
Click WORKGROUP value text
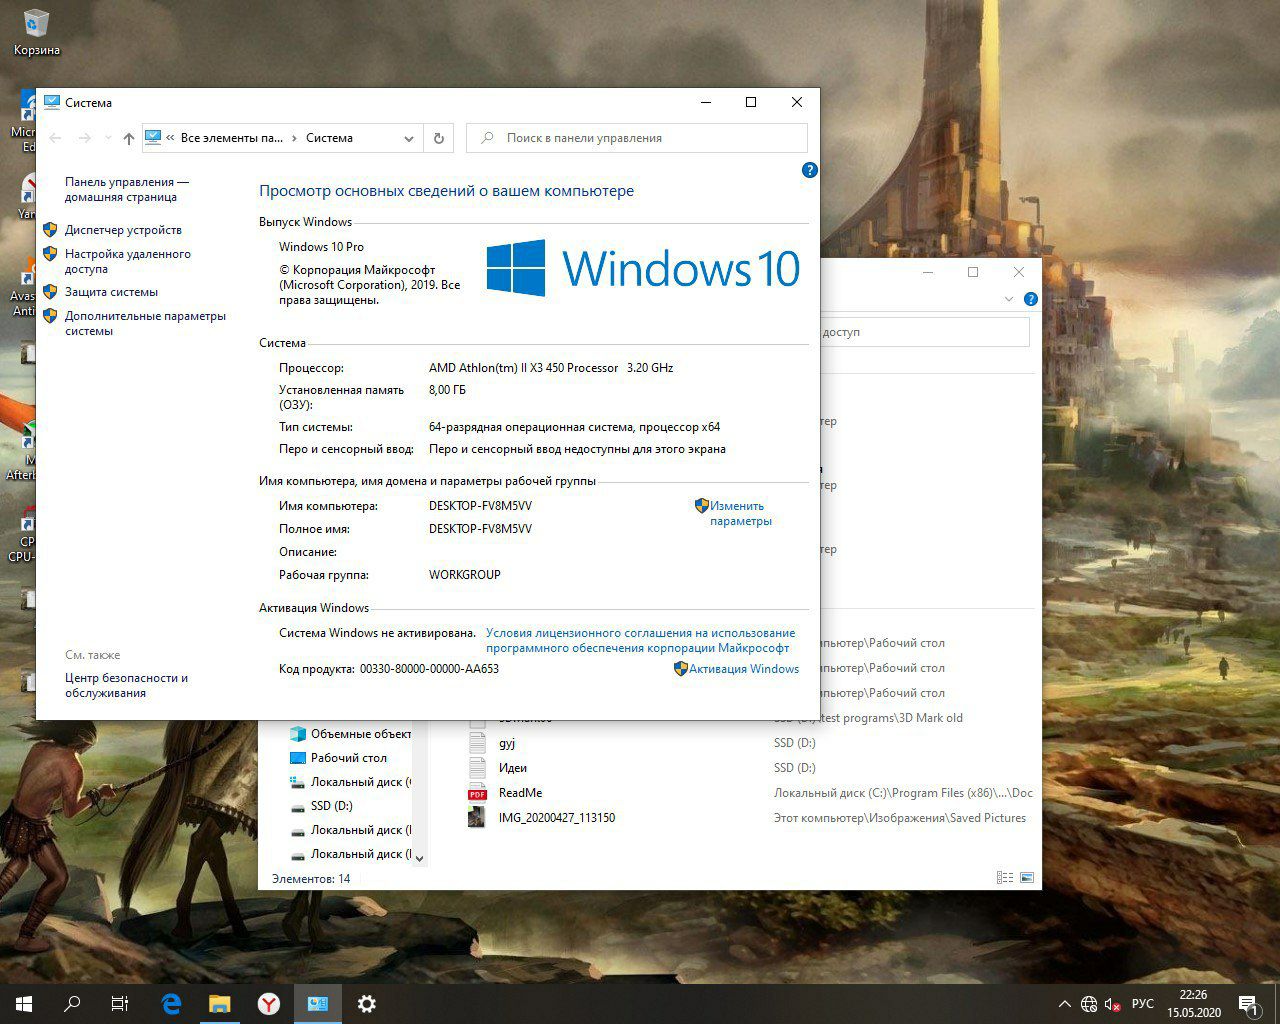tap(465, 575)
